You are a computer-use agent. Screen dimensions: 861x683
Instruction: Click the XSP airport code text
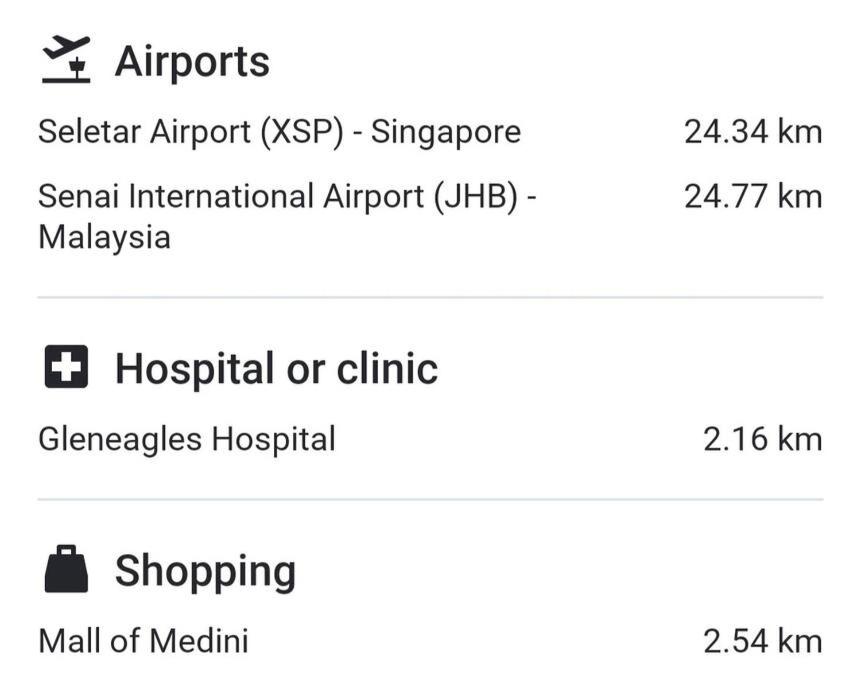[302, 132]
